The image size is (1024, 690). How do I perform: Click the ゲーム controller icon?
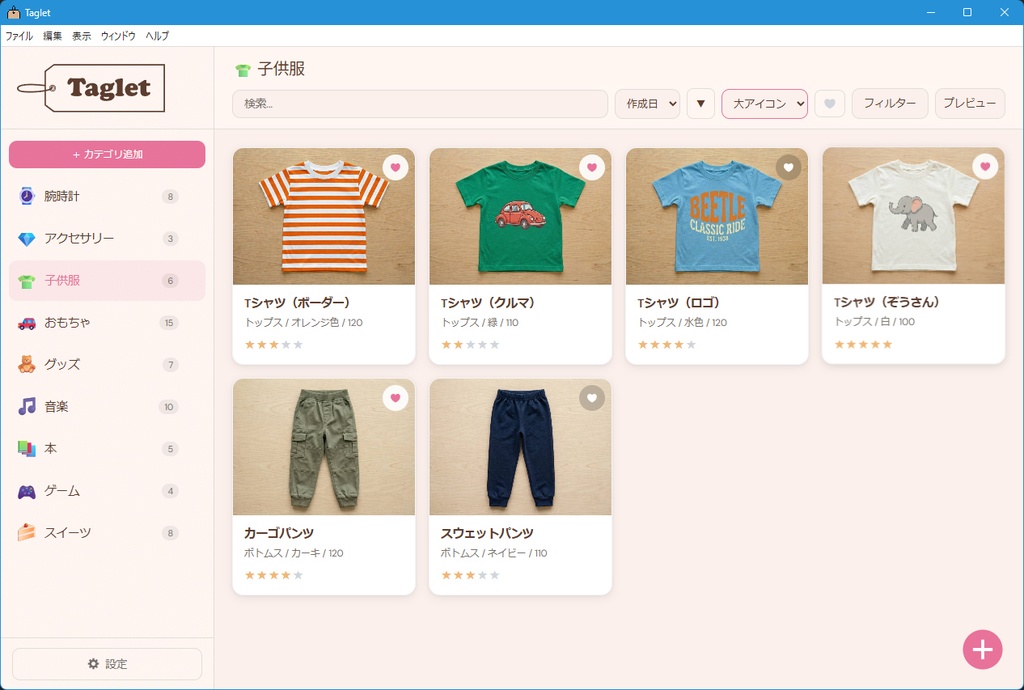click(25, 490)
